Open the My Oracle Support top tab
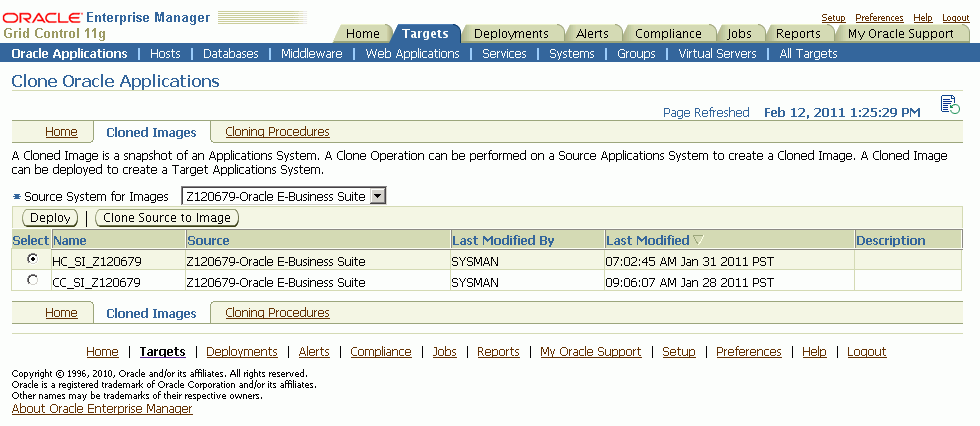This screenshot has width=980, height=426. click(901, 34)
